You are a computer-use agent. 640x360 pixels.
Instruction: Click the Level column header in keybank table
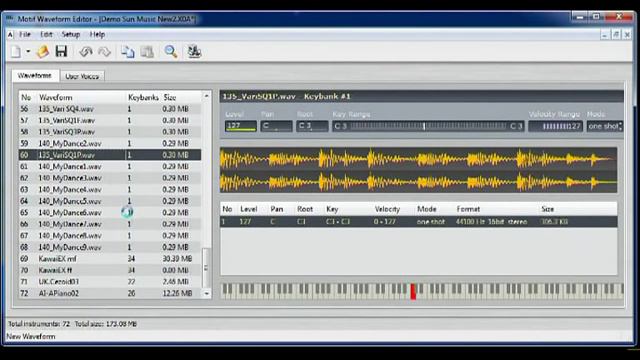[249, 209]
